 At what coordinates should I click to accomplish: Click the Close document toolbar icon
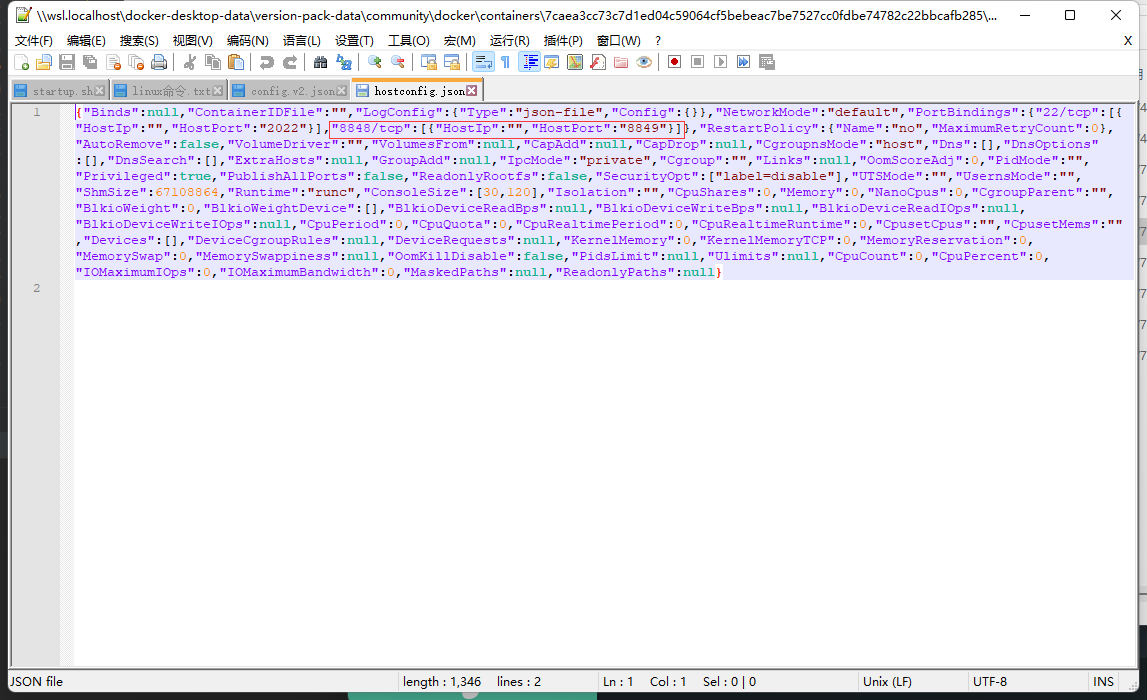[113, 62]
